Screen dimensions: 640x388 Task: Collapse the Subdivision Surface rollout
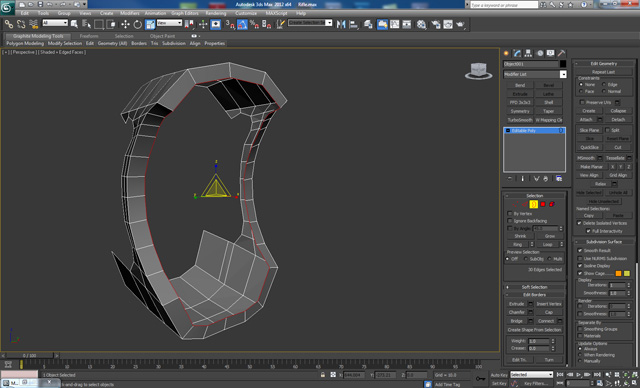604,242
